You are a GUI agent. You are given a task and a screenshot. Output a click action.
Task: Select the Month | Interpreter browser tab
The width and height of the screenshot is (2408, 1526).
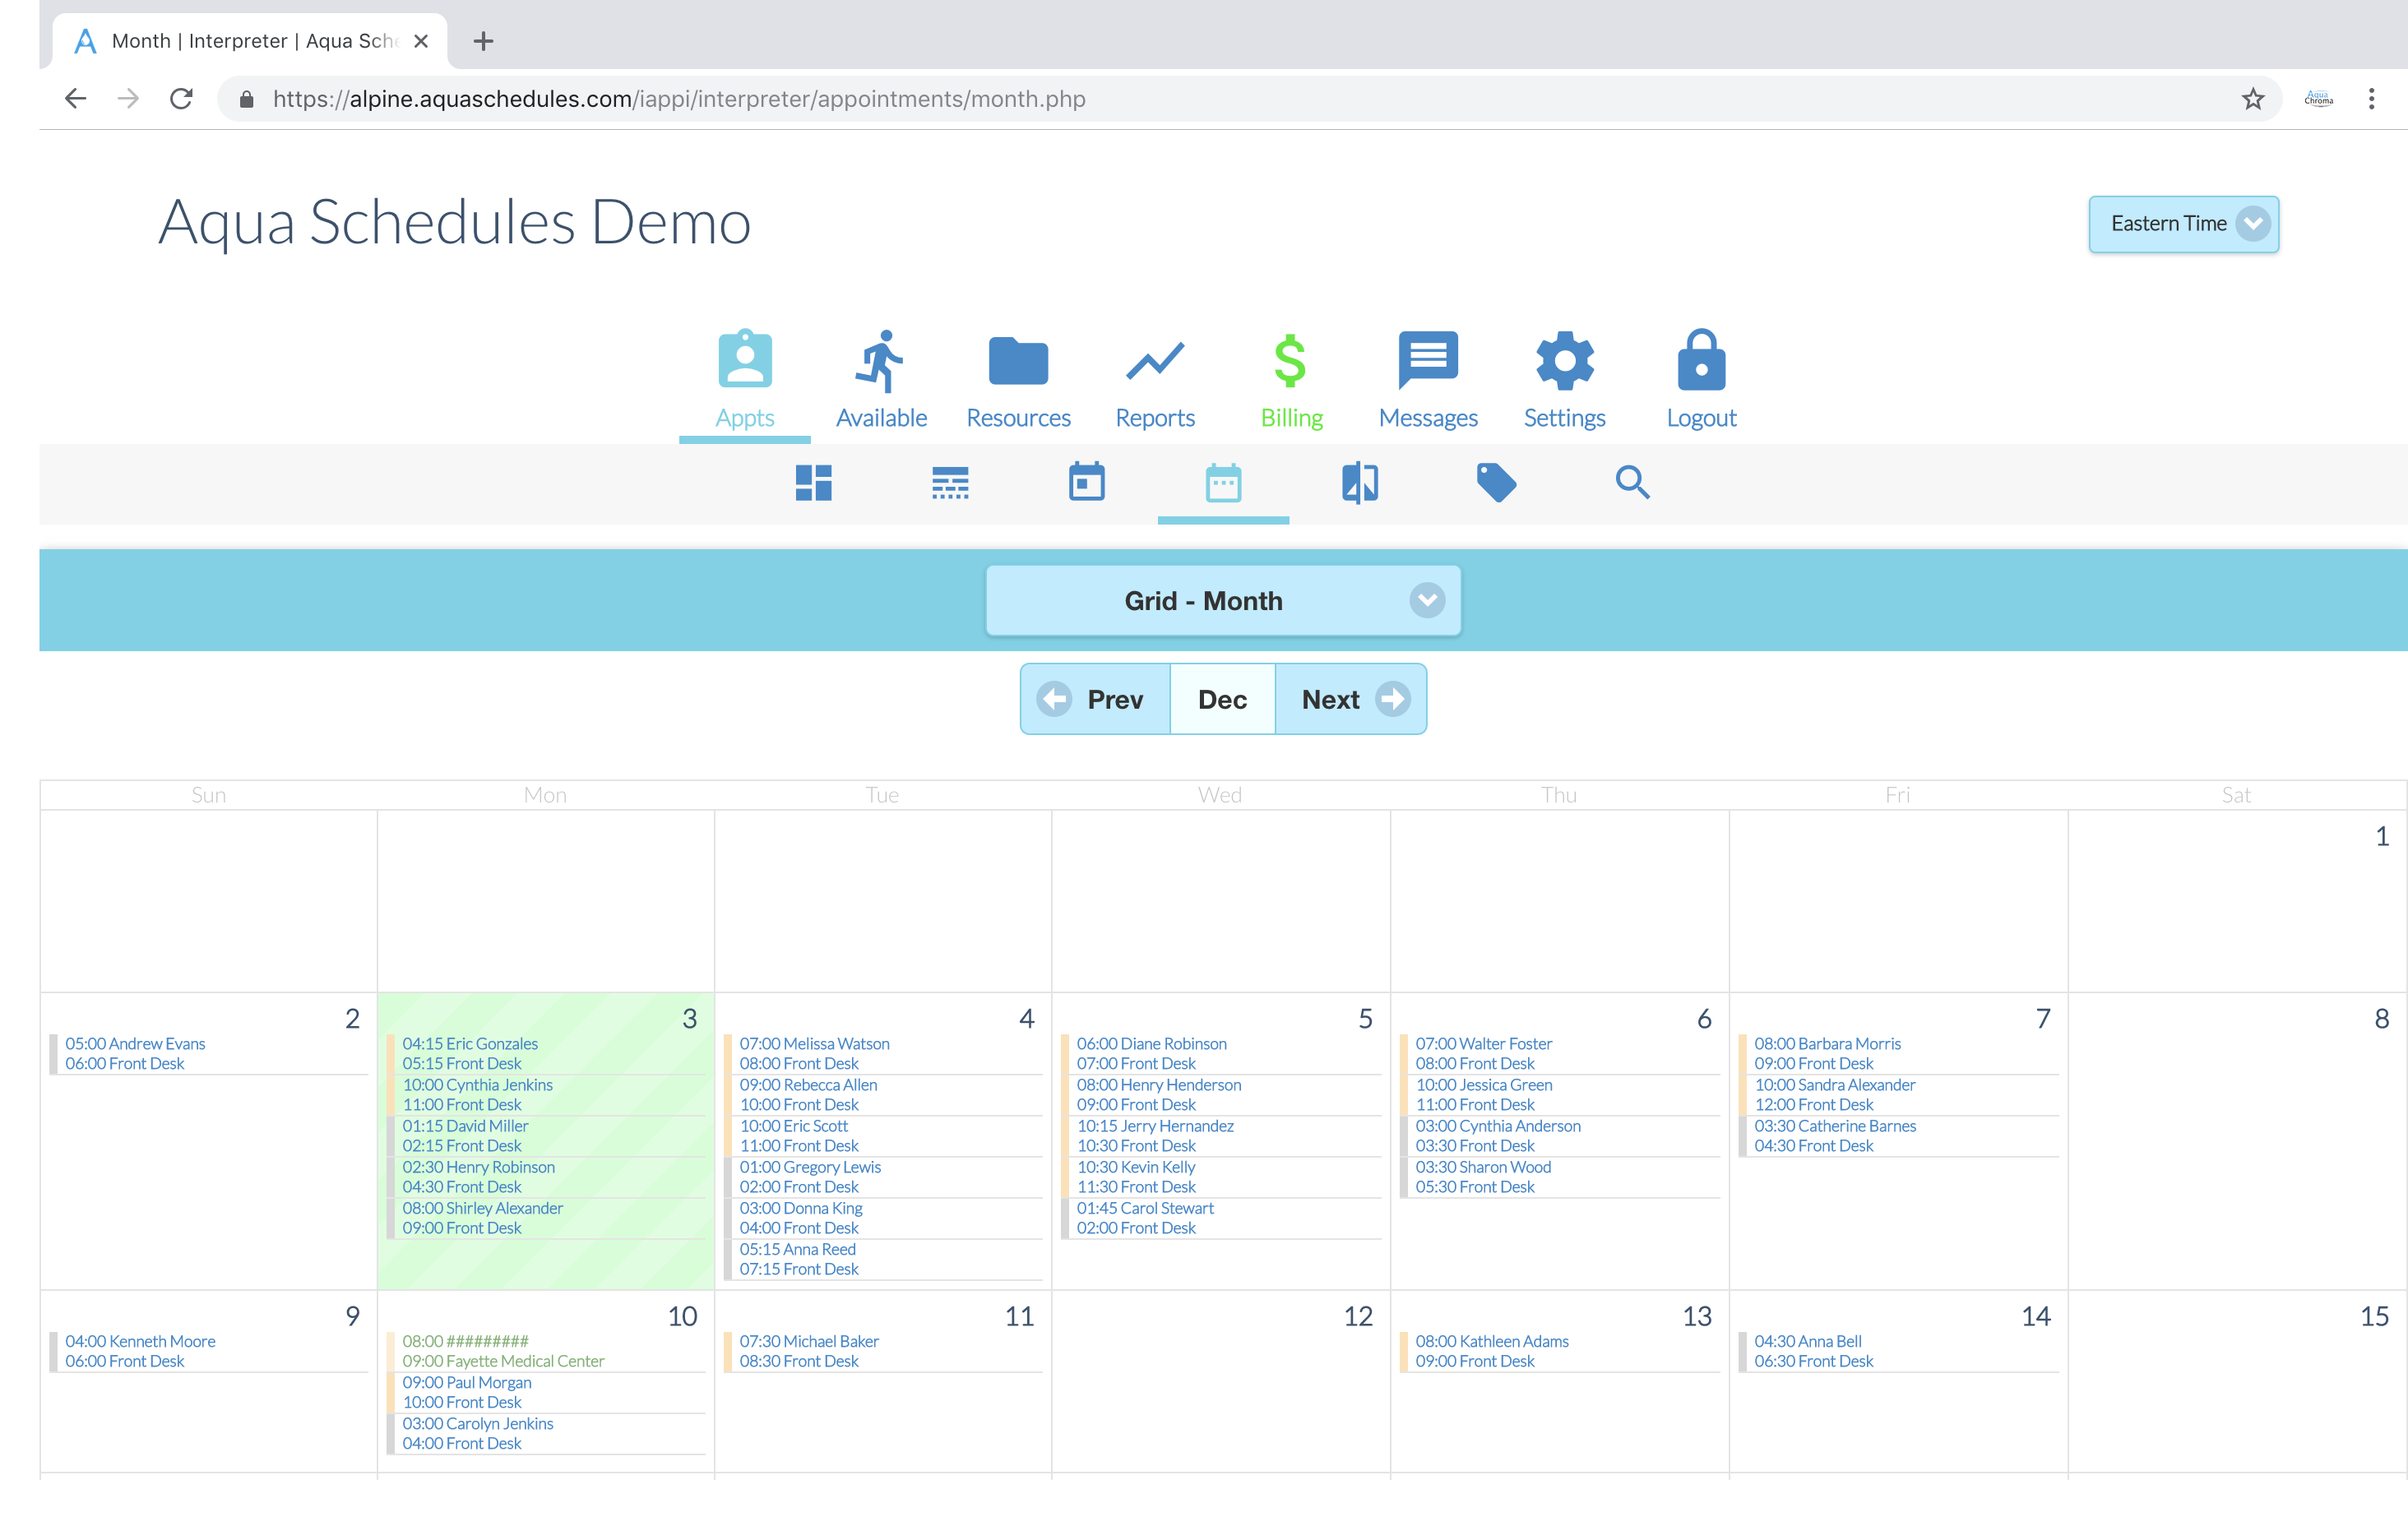point(250,41)
